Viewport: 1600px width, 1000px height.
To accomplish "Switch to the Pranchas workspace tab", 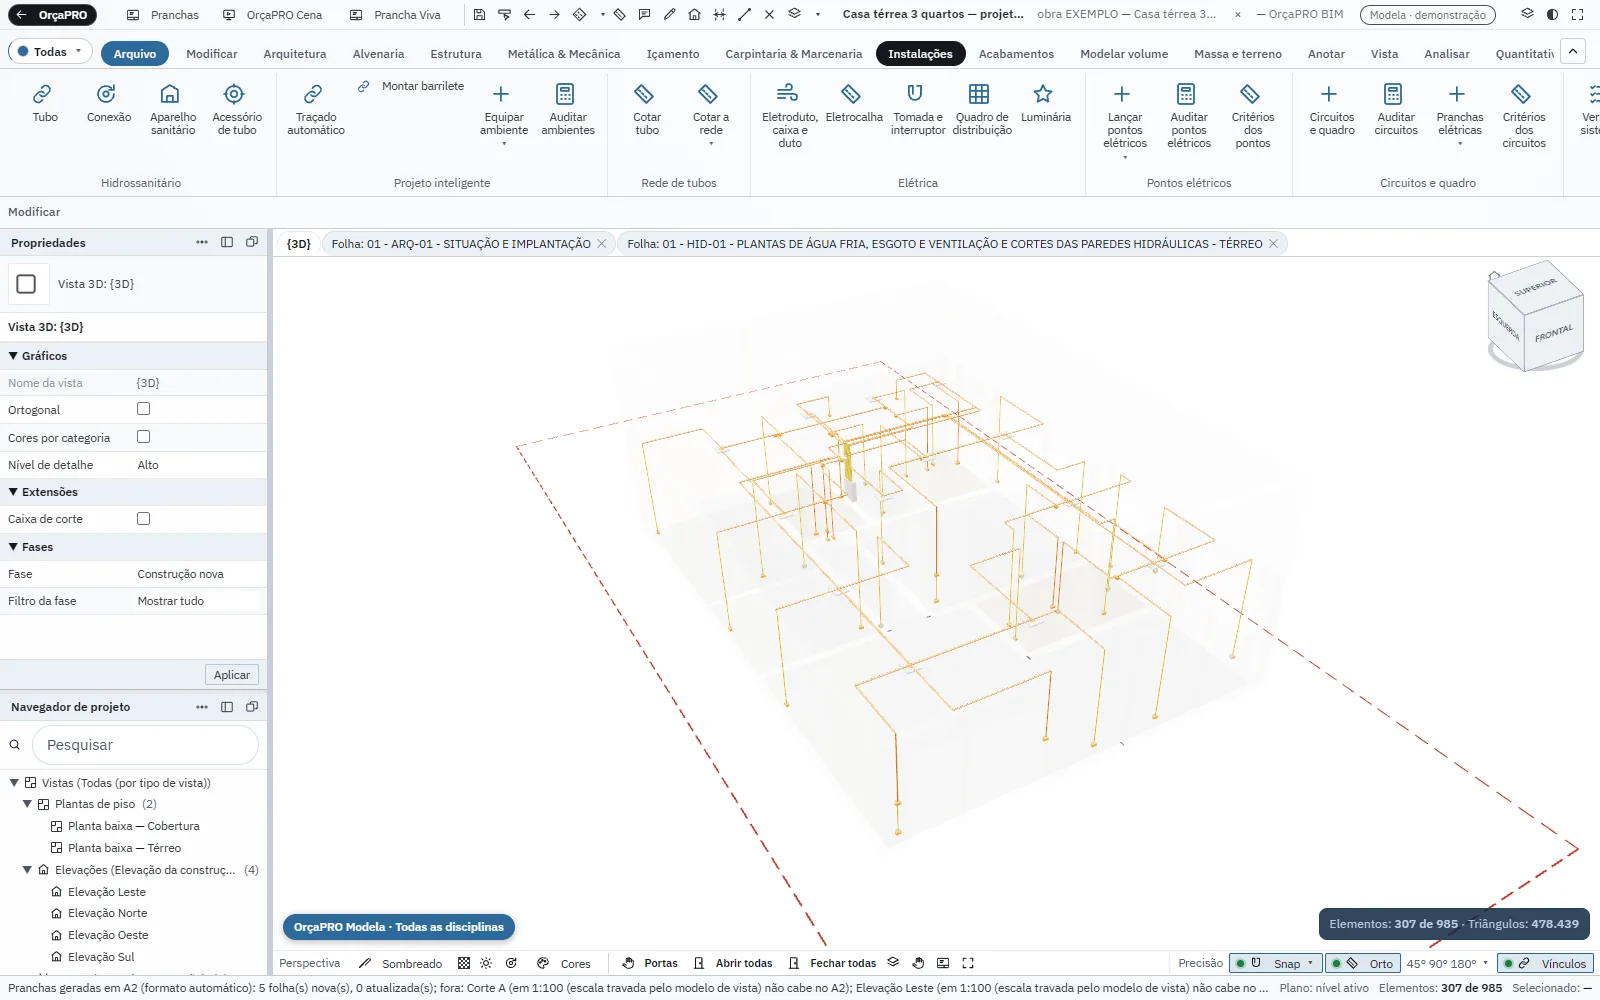I will (x=163, y=15).
